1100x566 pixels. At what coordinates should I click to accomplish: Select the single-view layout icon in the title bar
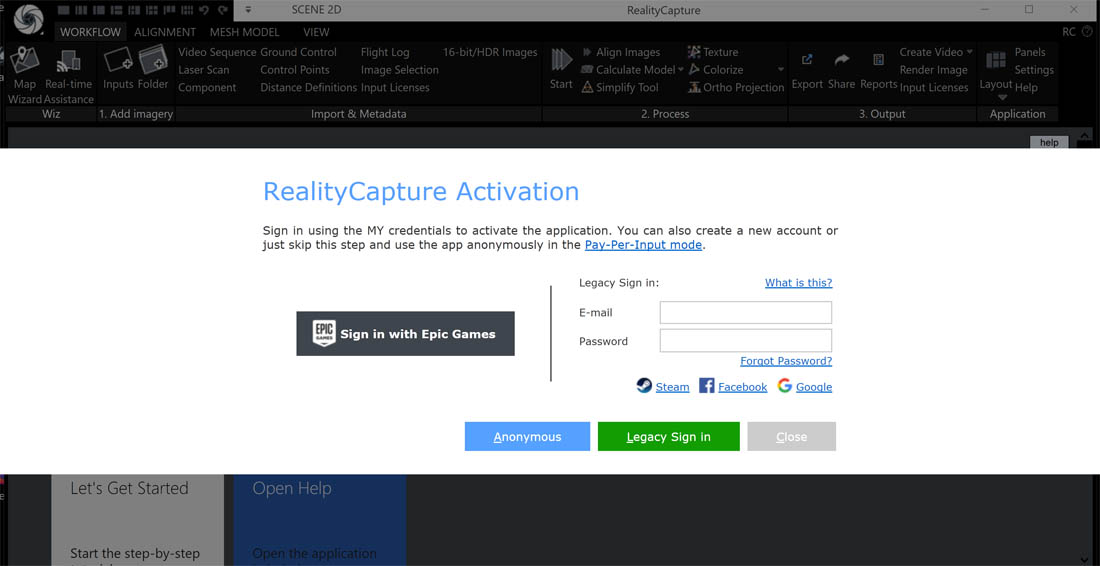(63, 10)
